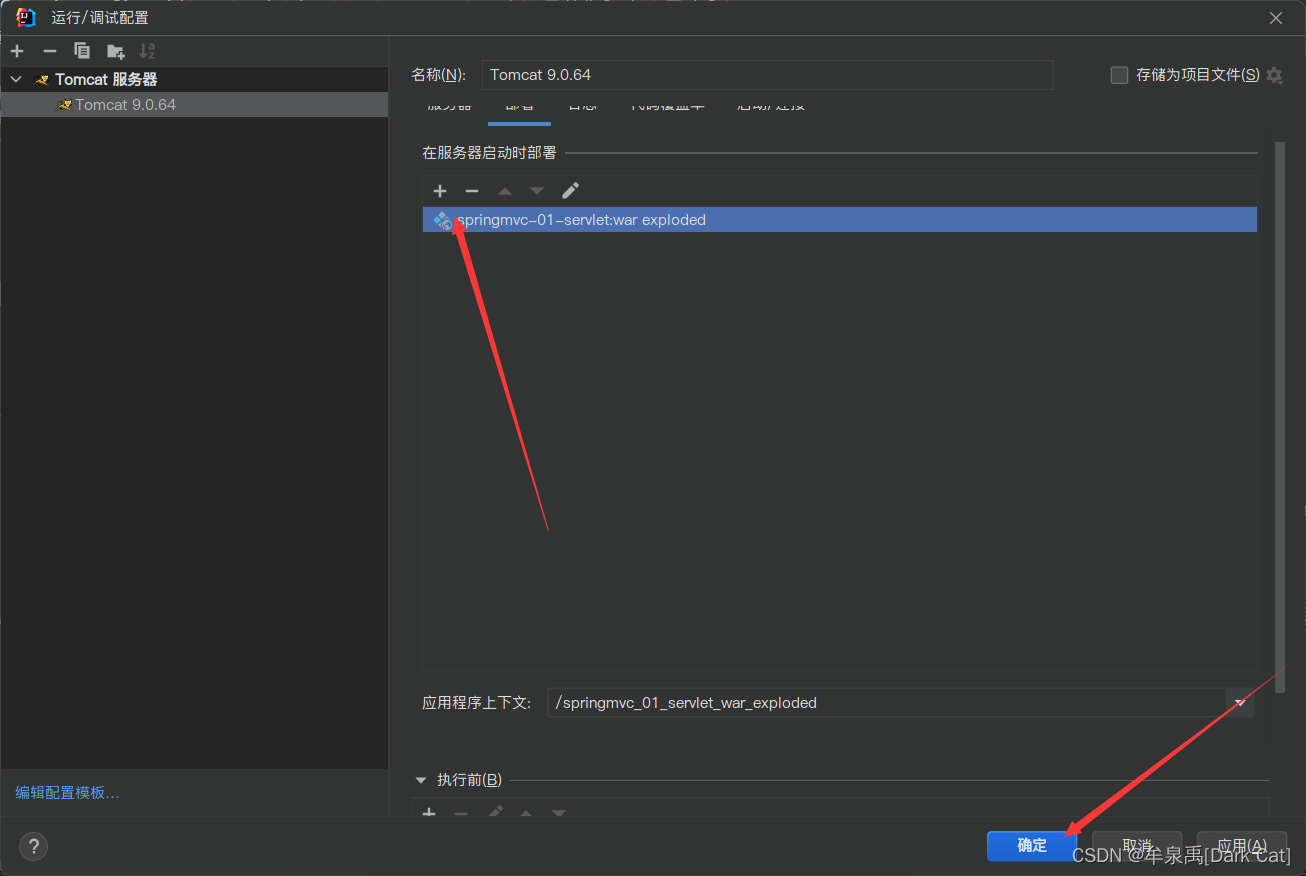
Task: Click the 应用程序上下文 text field
Action: click(x=886, y=703)
